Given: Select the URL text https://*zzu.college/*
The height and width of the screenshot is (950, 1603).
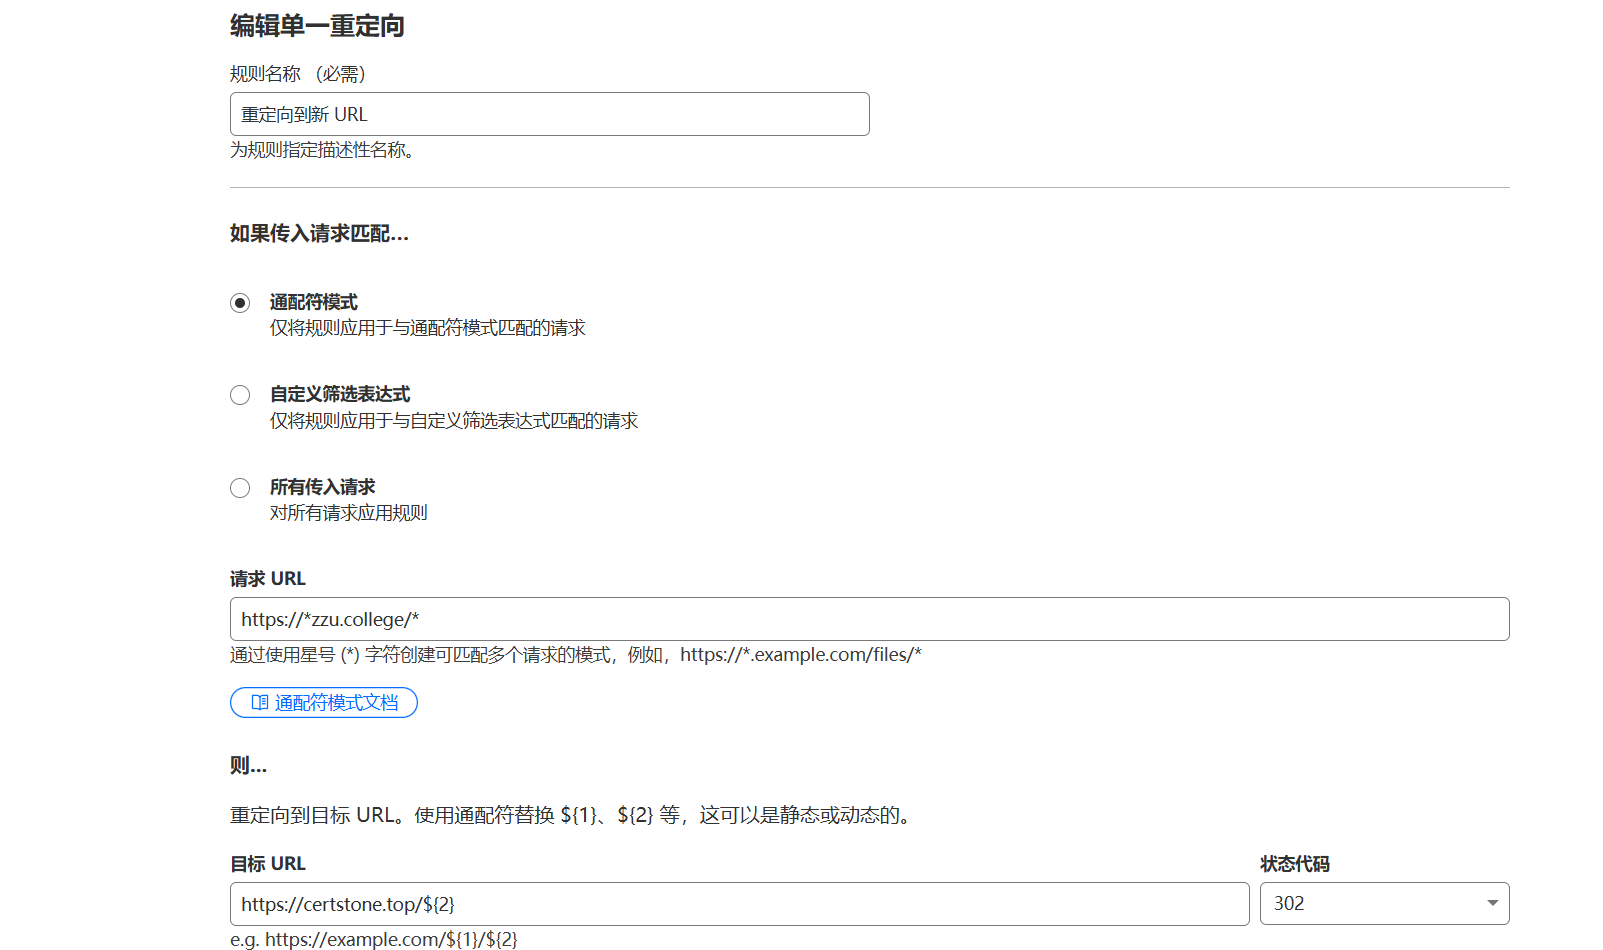Looking at the screenshot, I should click(329, 619).
